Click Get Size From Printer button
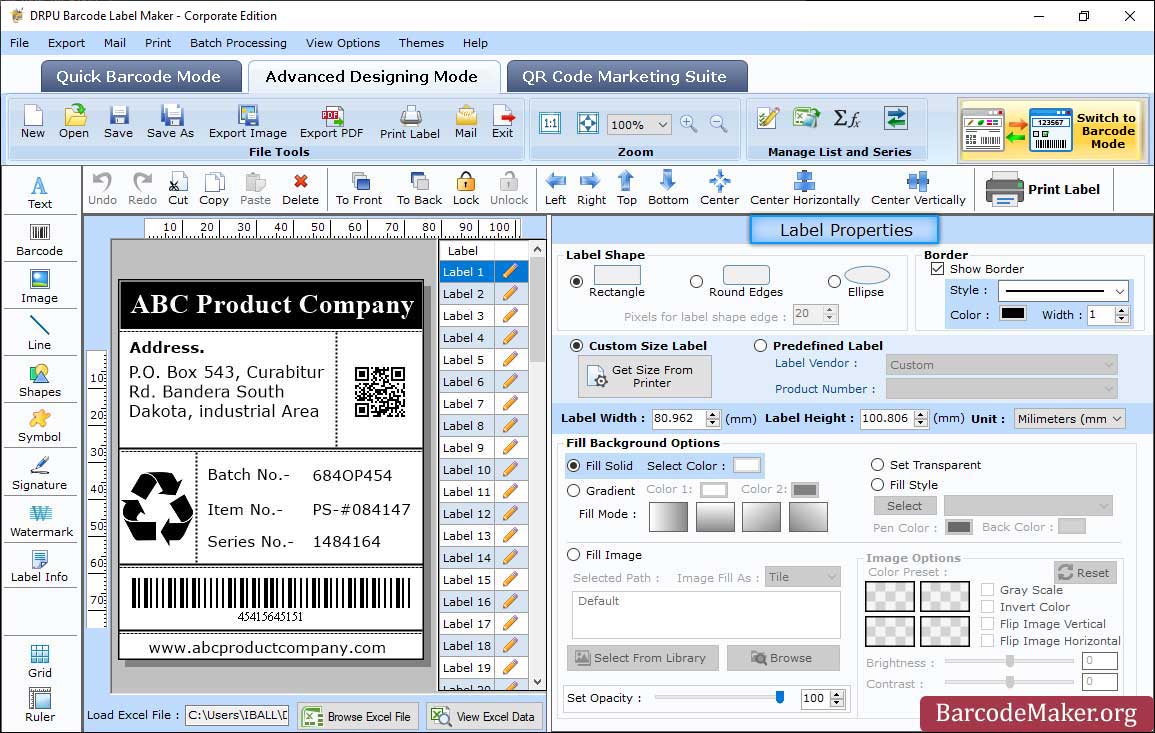Image resolution: width=1155 pixels, height=733 pixels. 645,376
